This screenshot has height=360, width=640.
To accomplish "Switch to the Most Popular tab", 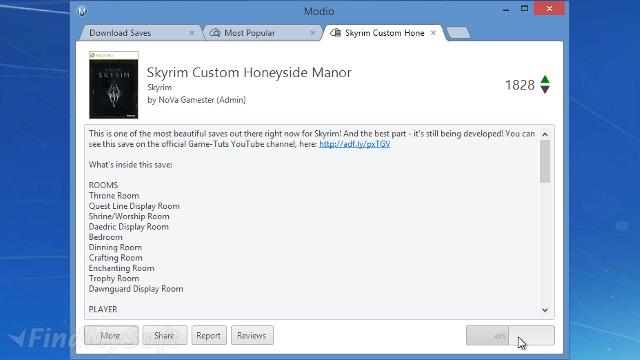I will pos(249,33).
